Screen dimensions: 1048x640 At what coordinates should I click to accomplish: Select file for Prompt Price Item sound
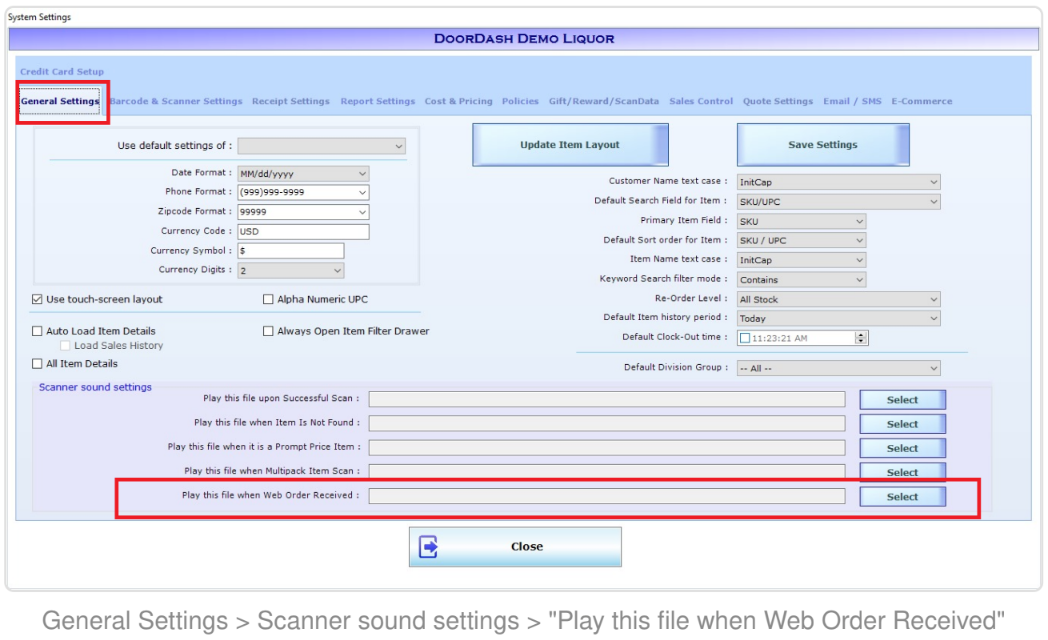click(x=902, y=448)
